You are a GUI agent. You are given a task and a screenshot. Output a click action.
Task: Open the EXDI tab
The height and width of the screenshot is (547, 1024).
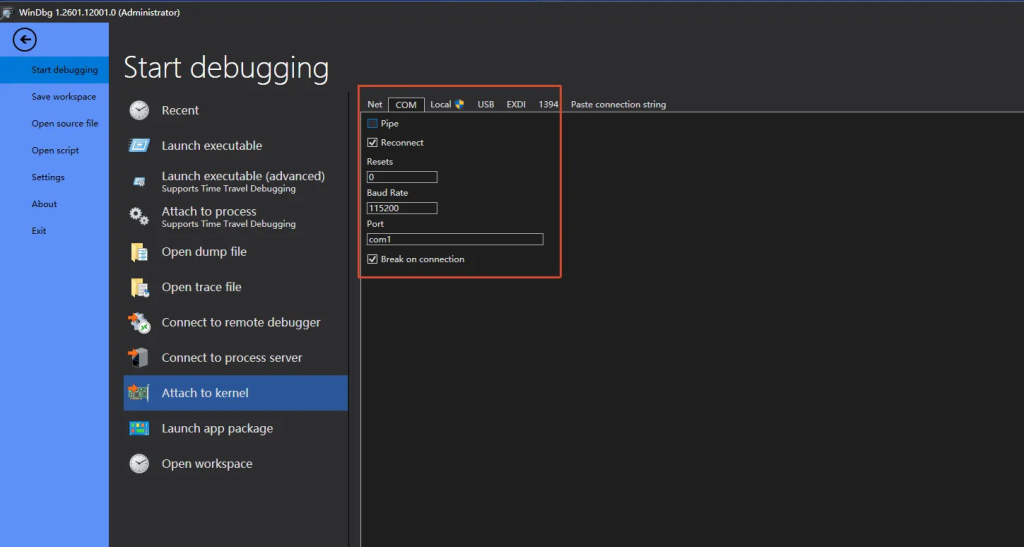516,104
